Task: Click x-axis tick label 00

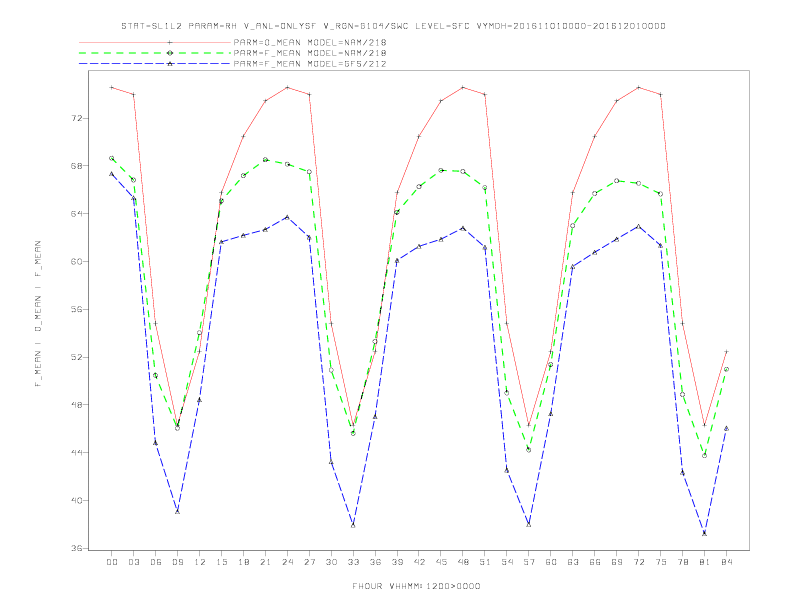Action: (x=112, y=562)
